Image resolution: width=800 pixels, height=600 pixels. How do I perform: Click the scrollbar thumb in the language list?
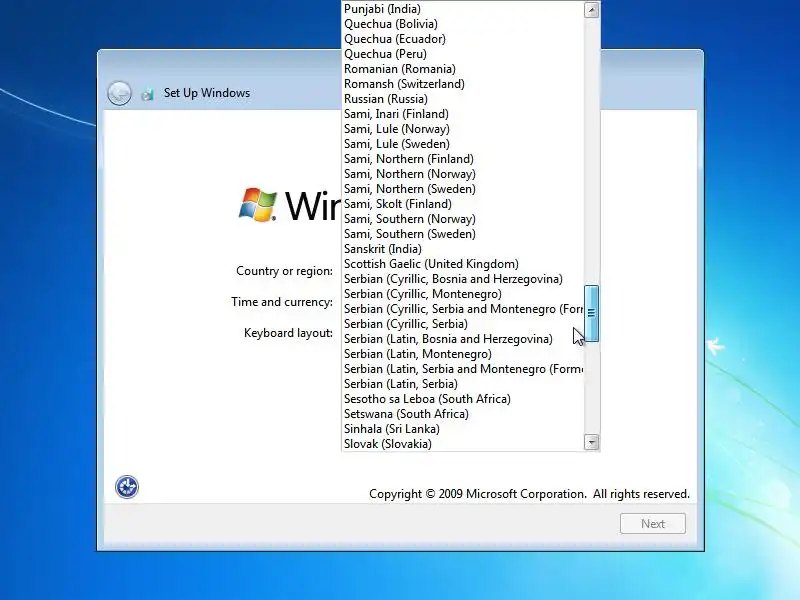591,313
